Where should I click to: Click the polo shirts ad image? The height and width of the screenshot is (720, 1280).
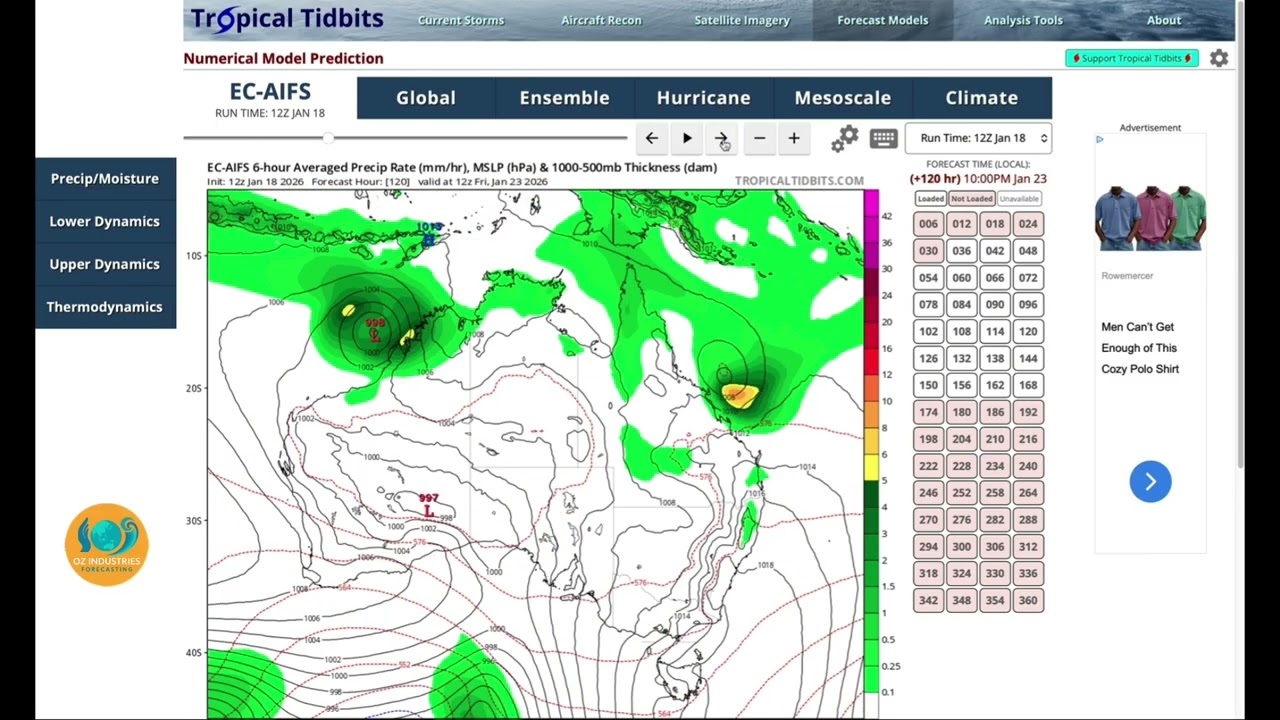pos(1150,217)
